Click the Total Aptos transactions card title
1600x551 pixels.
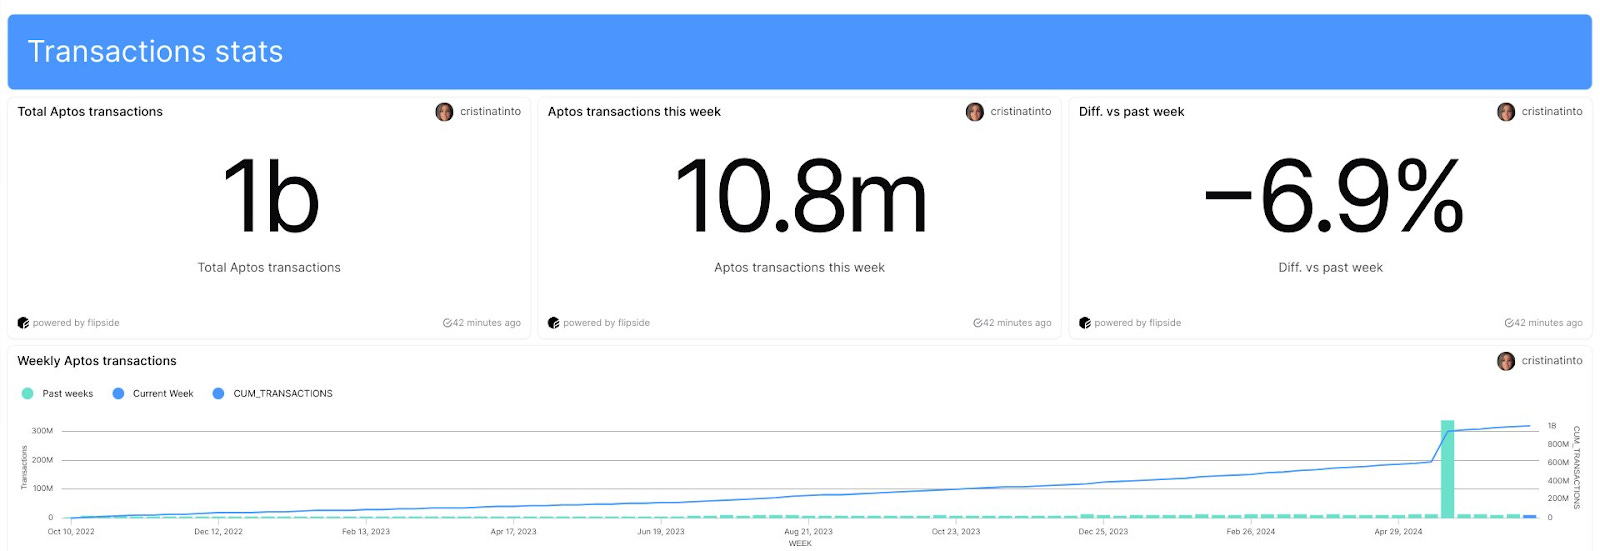point(90,112)
